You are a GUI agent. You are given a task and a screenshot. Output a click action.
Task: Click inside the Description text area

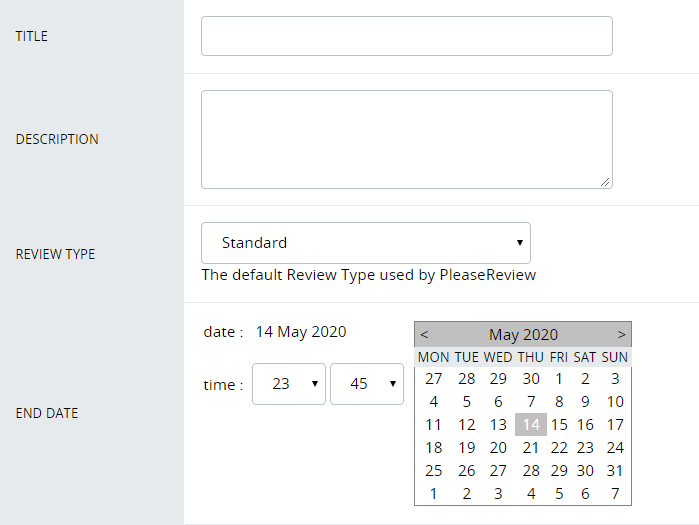[407, 139]
